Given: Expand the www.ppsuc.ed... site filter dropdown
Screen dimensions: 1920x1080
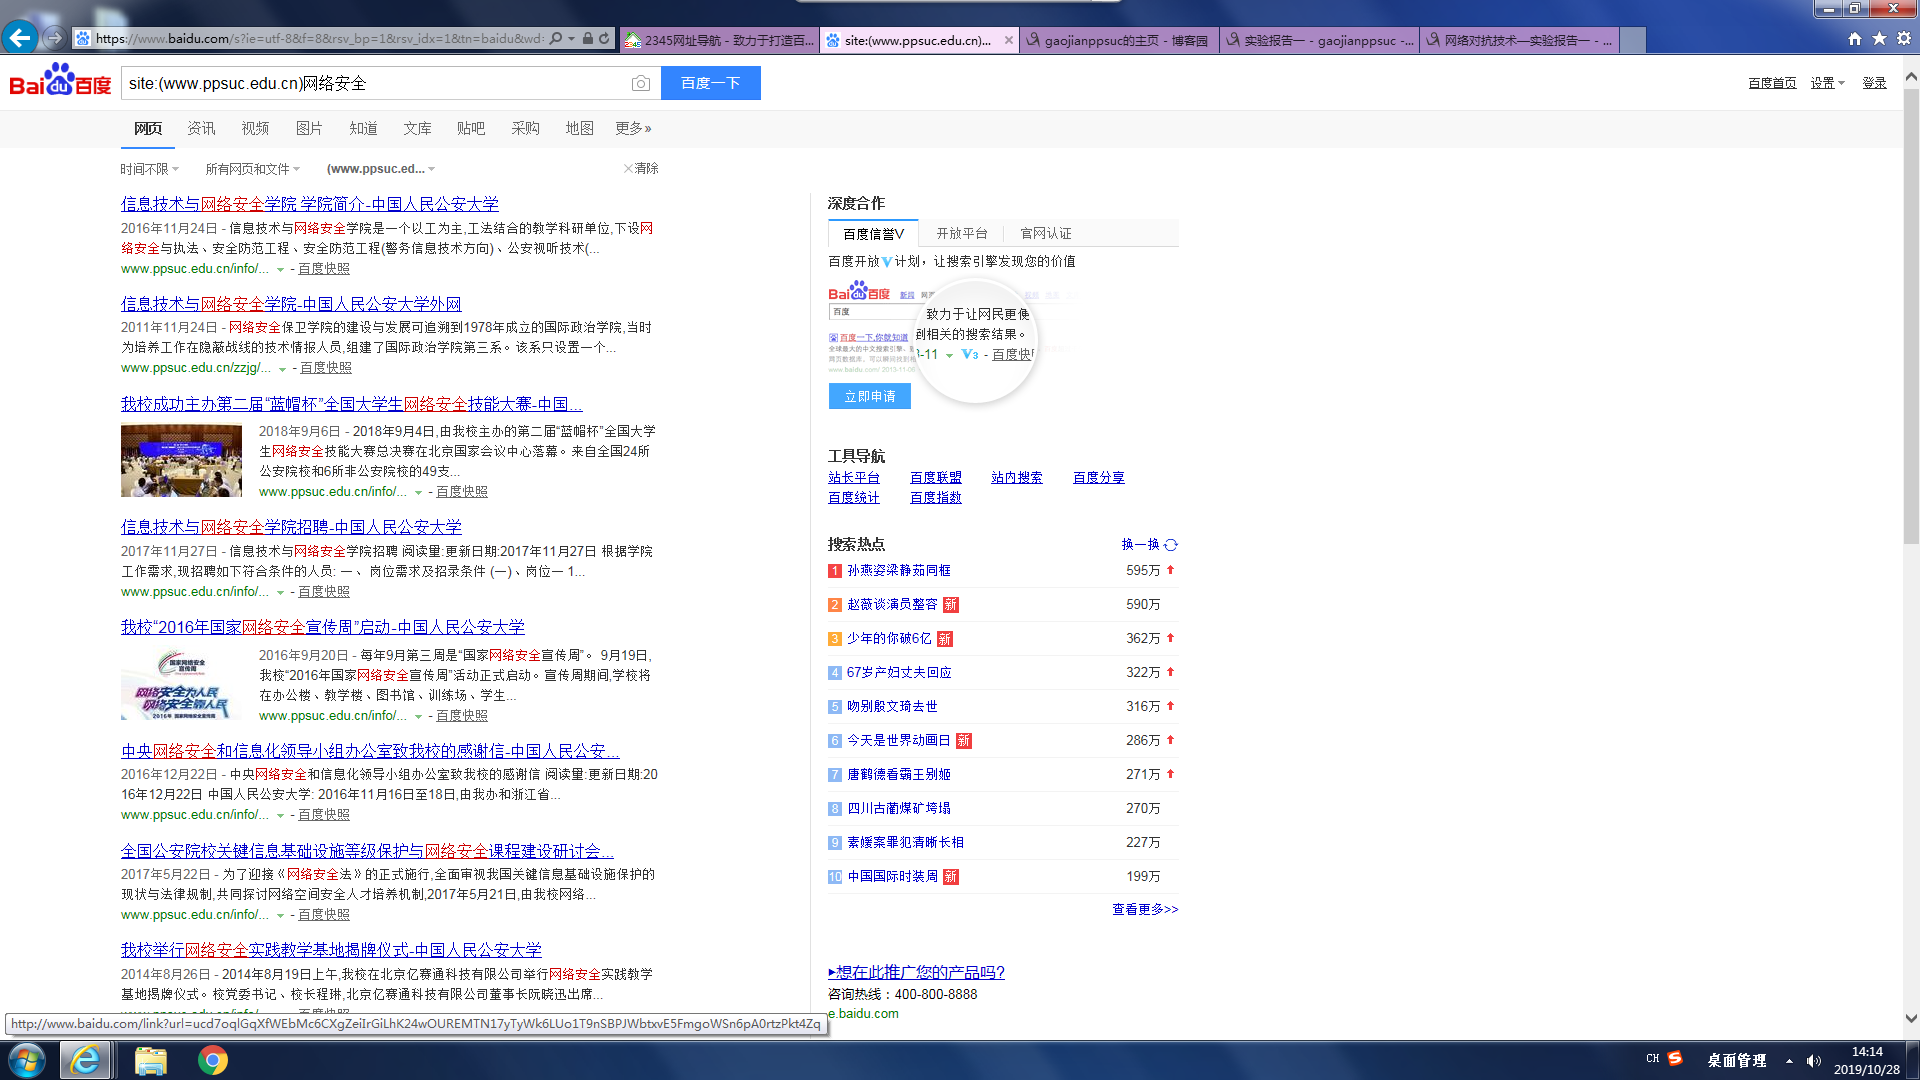Looking at the screenshot, I should coord(381,169).
